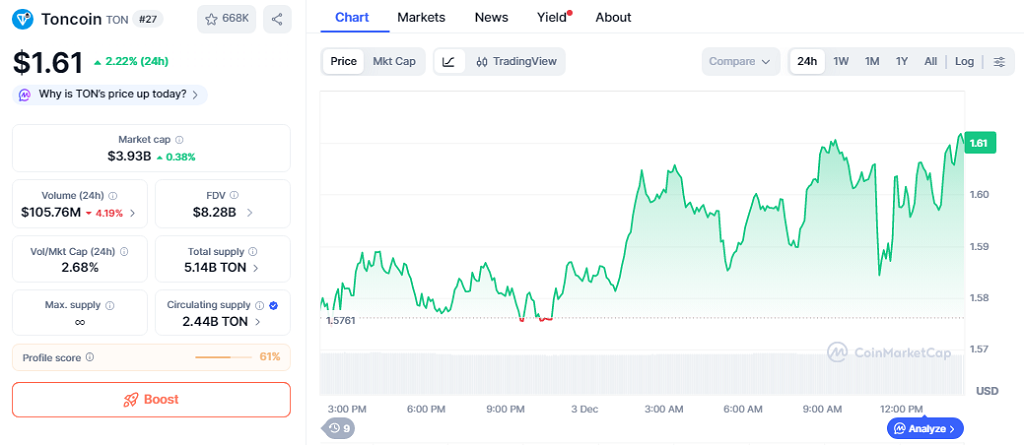Select the 1W time range
The width and height of the screenshot is (1024, 445).
(841, 61)
